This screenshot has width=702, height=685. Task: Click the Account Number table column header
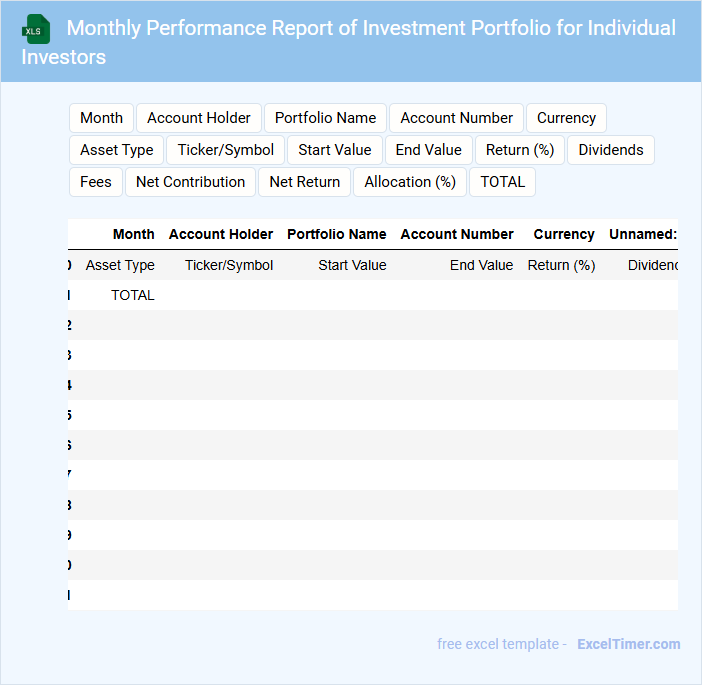coord(457,234)
